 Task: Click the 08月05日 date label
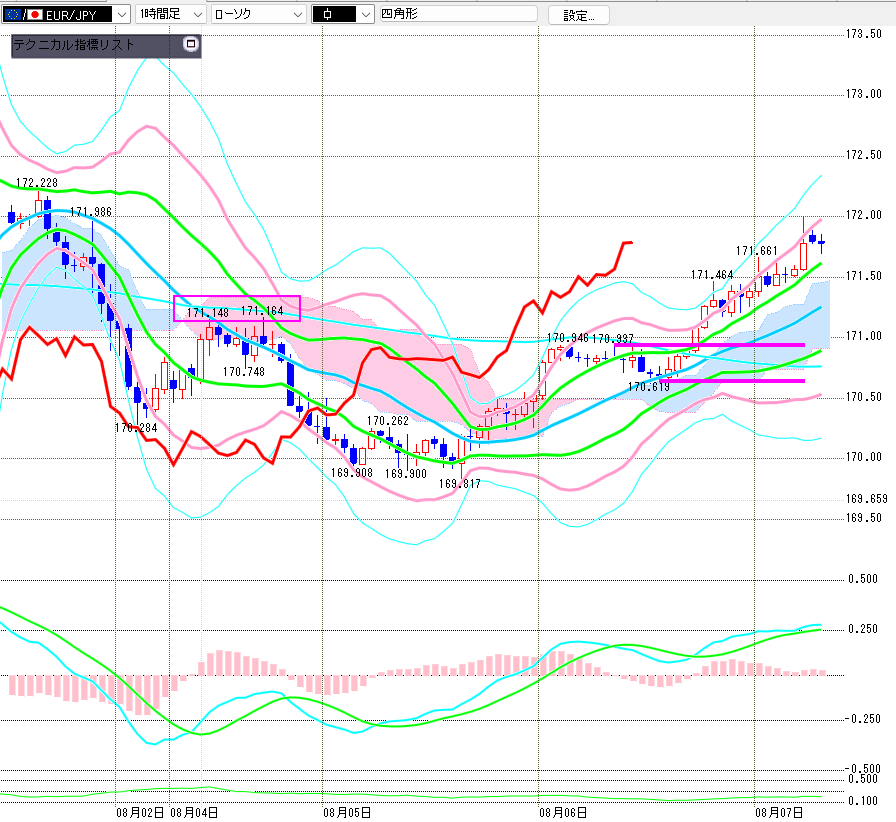click(x=347, y=812)
